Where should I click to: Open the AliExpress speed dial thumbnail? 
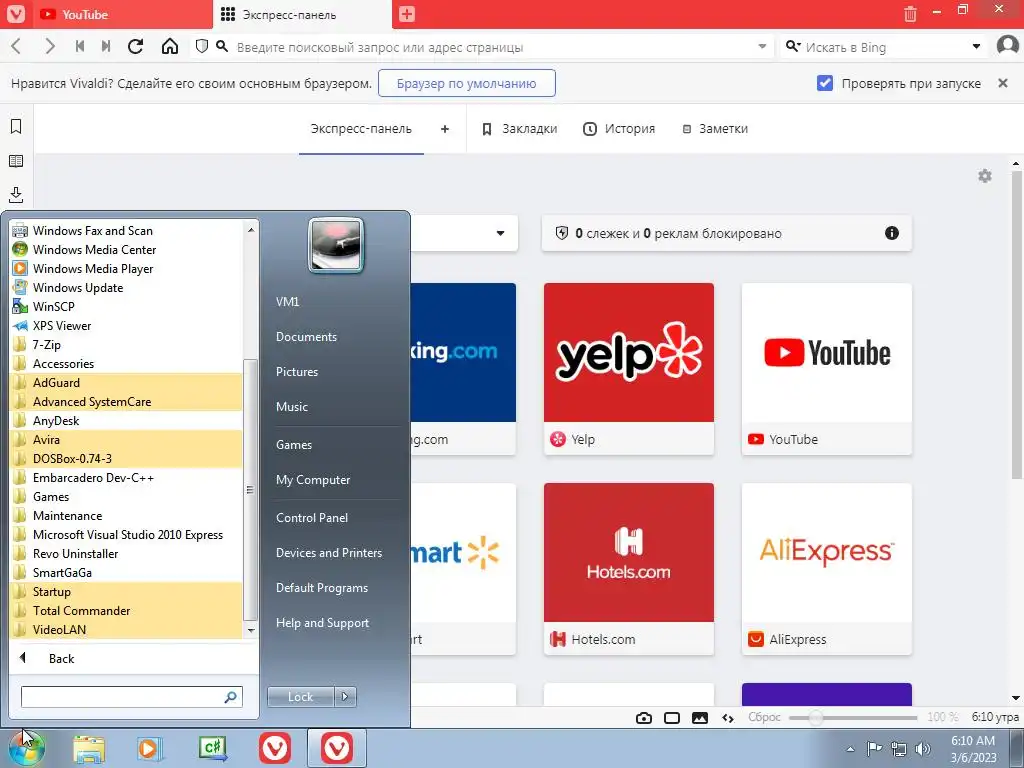point(826,569)
